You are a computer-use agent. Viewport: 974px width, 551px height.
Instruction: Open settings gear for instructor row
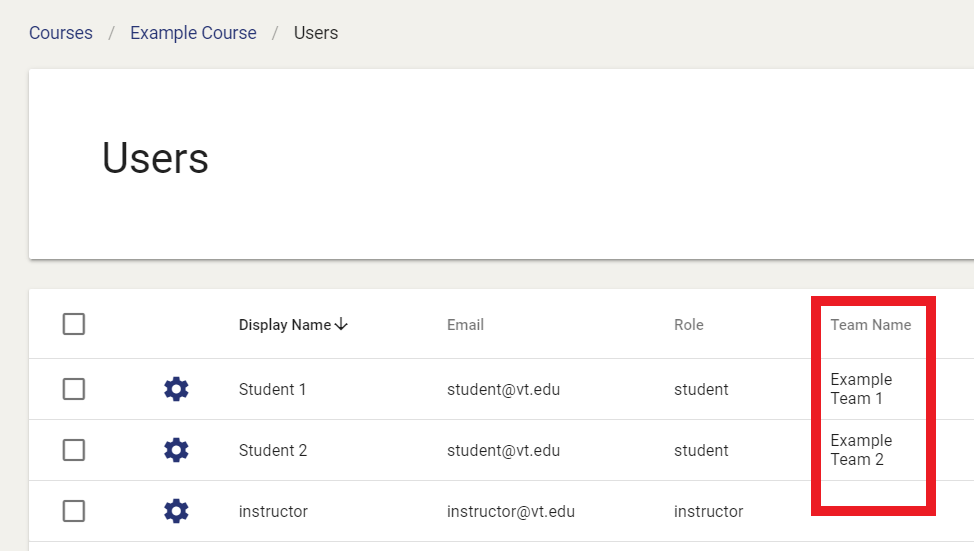pos(176,511)
